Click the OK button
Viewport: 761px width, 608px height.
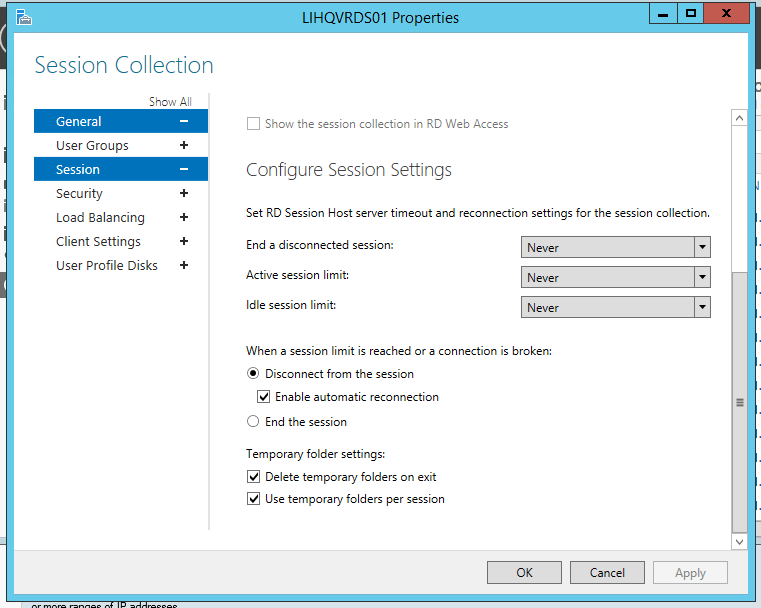click(524, 573)
